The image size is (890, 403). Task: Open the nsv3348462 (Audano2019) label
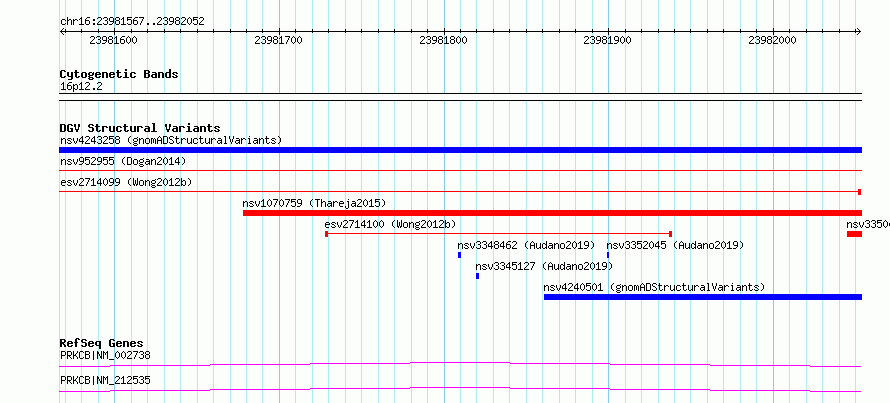526,245
